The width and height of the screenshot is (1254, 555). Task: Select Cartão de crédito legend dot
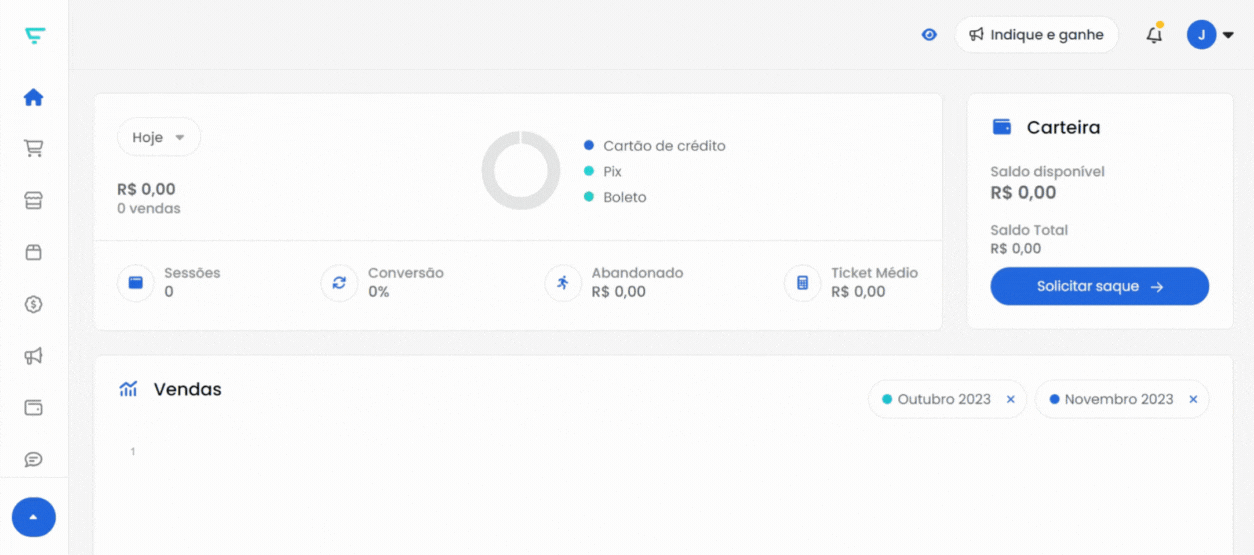589,146
